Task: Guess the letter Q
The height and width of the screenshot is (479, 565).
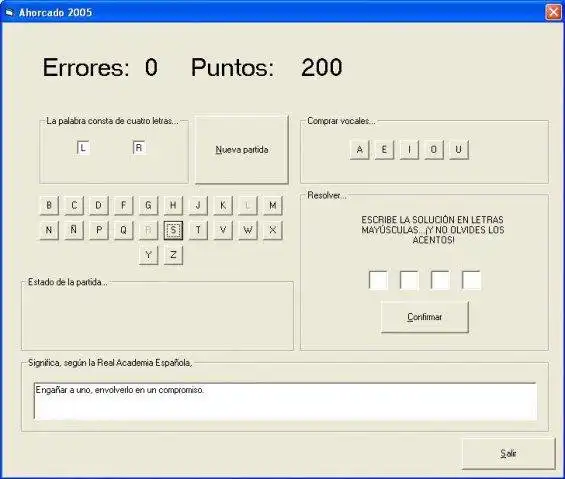Action: pos(124,230)
